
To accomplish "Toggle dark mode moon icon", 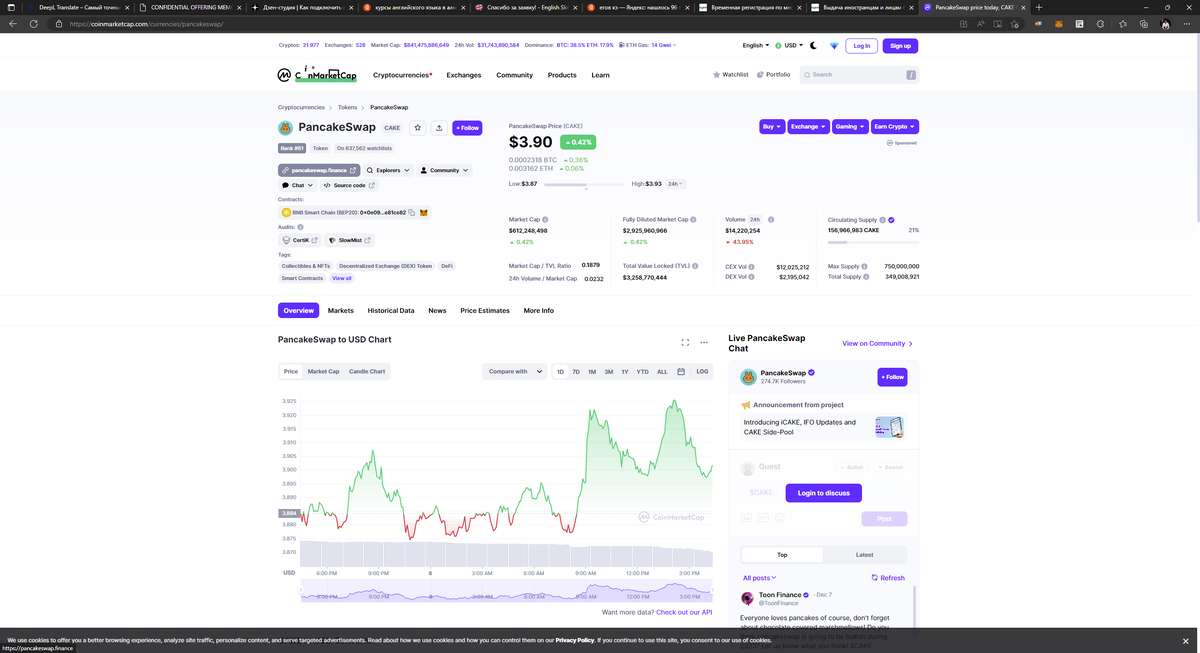I will point(813,46).
